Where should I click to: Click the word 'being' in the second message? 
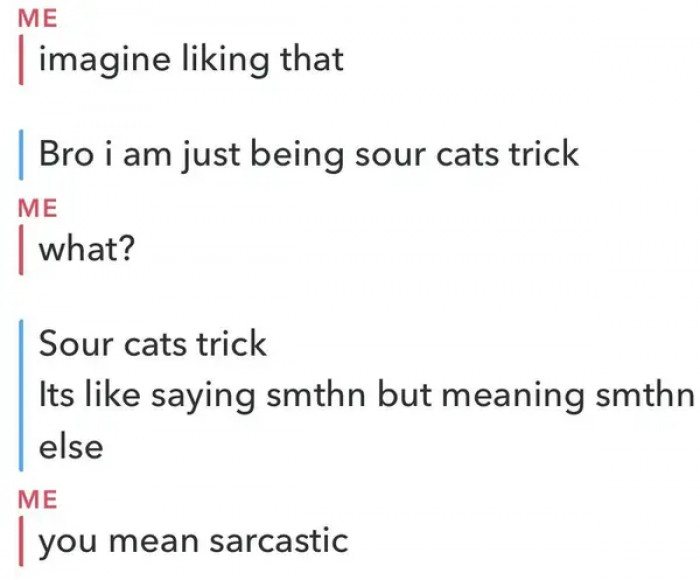(x=297, y=155)
